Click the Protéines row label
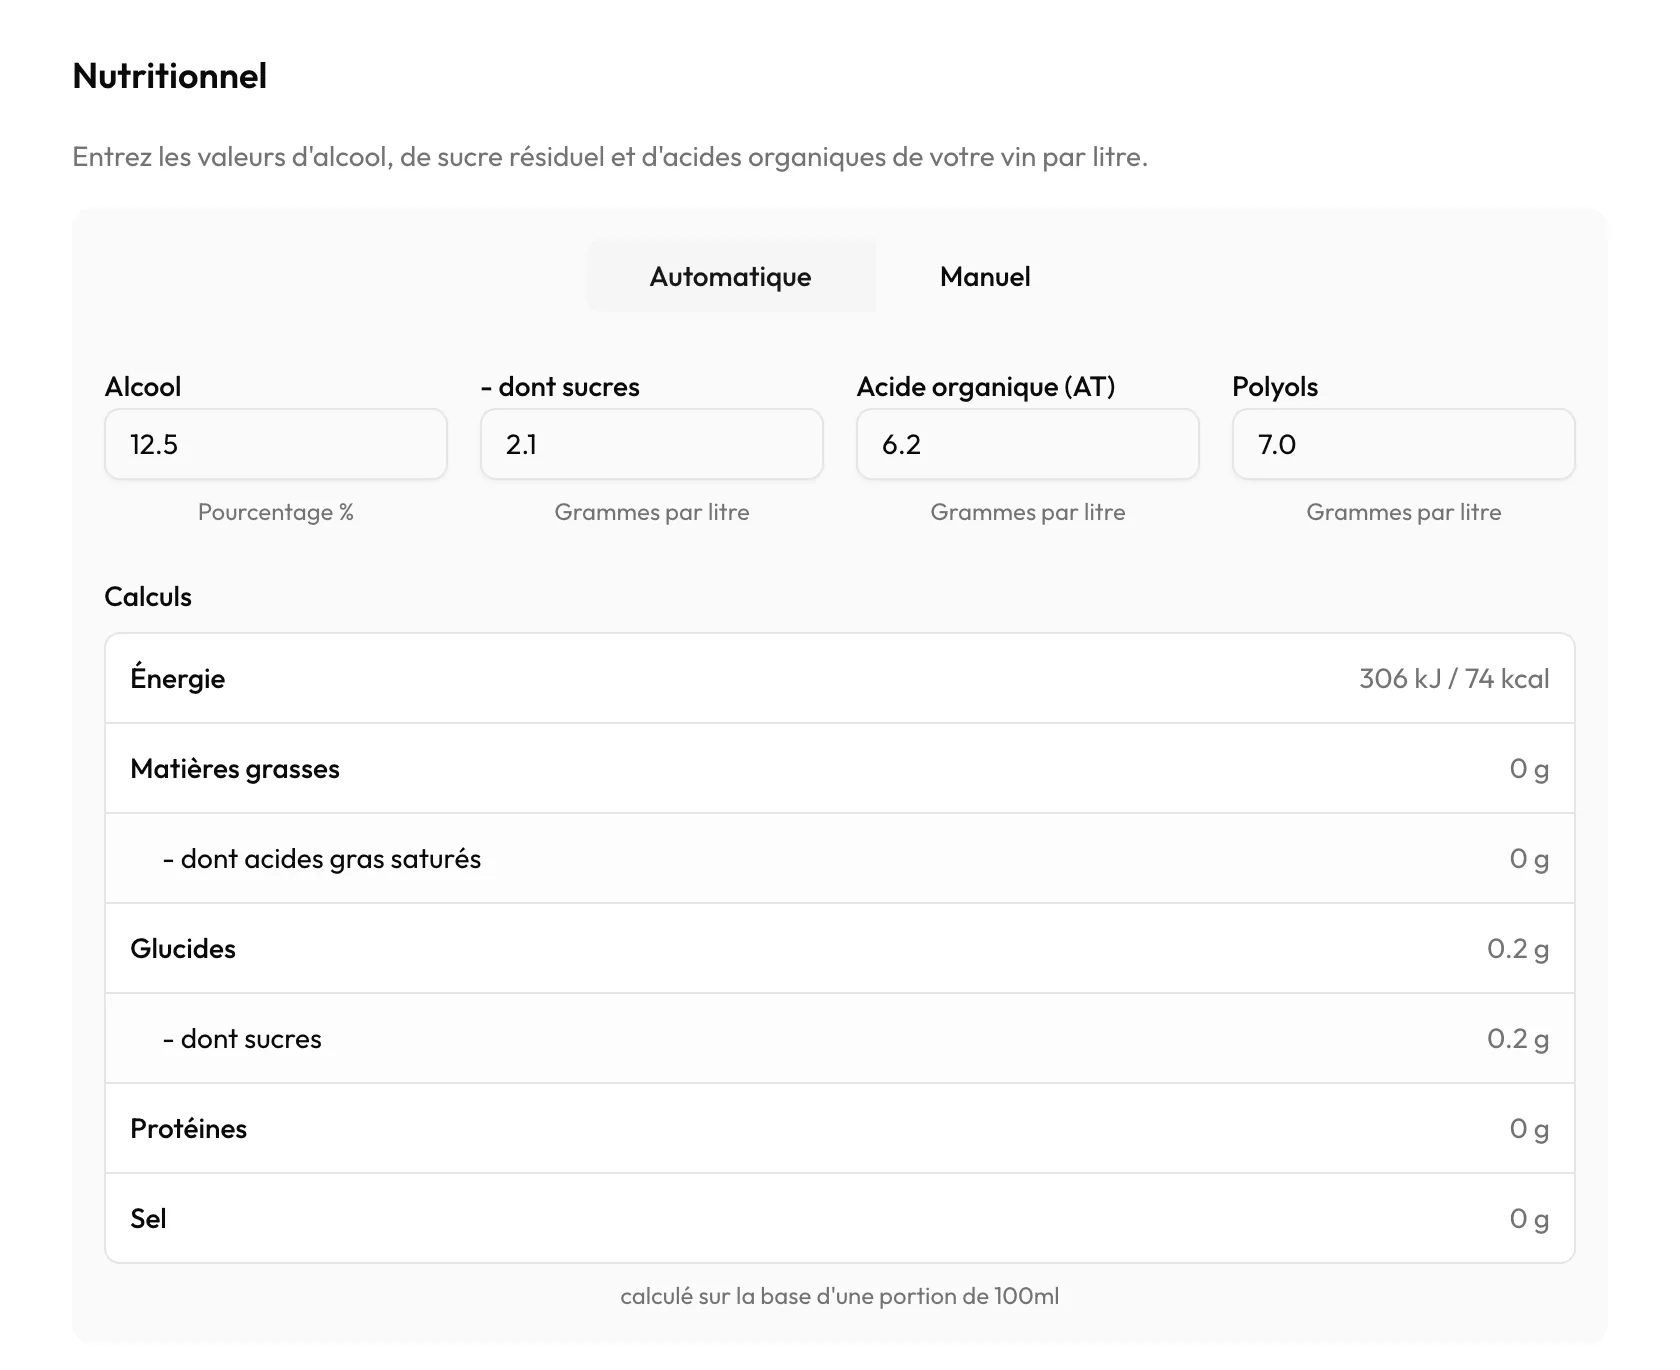 click(x=188, y=1128)
